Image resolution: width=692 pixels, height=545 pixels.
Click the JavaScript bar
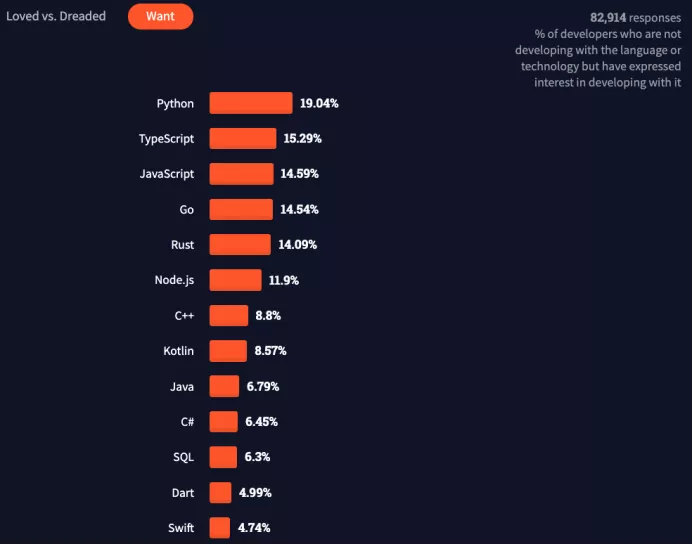coord(241,174)
